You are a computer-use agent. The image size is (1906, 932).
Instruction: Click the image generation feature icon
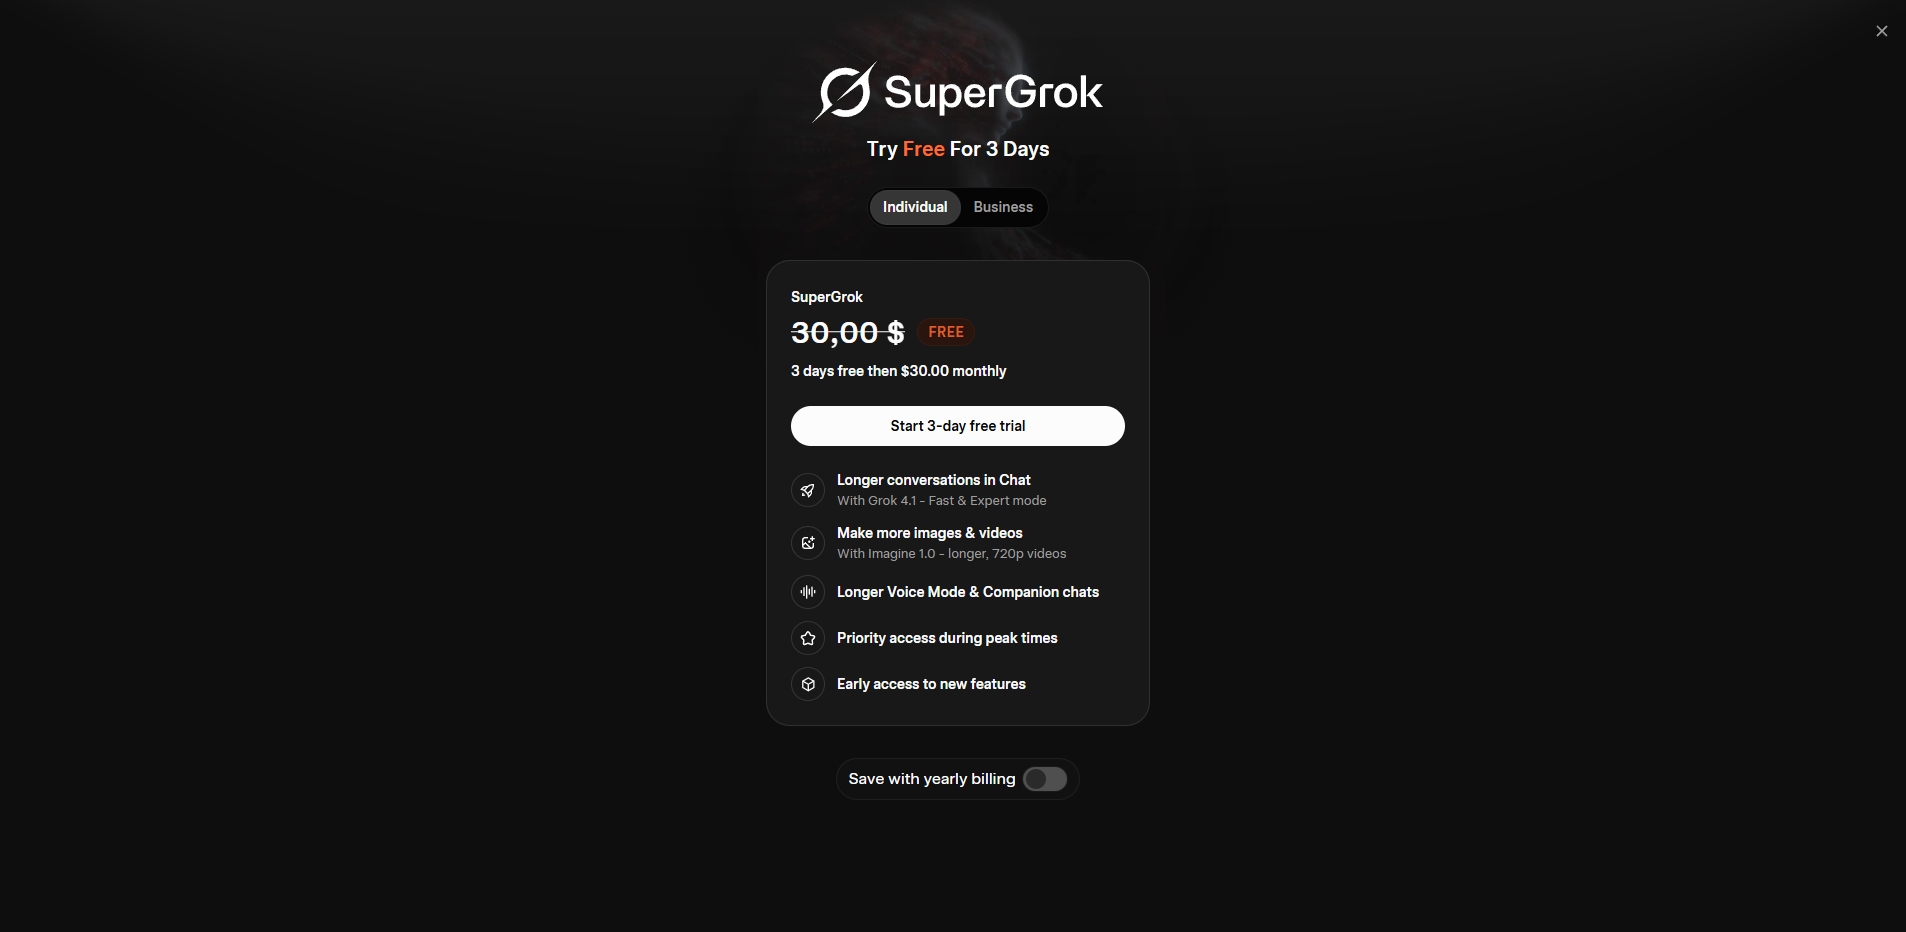[808, 543]
